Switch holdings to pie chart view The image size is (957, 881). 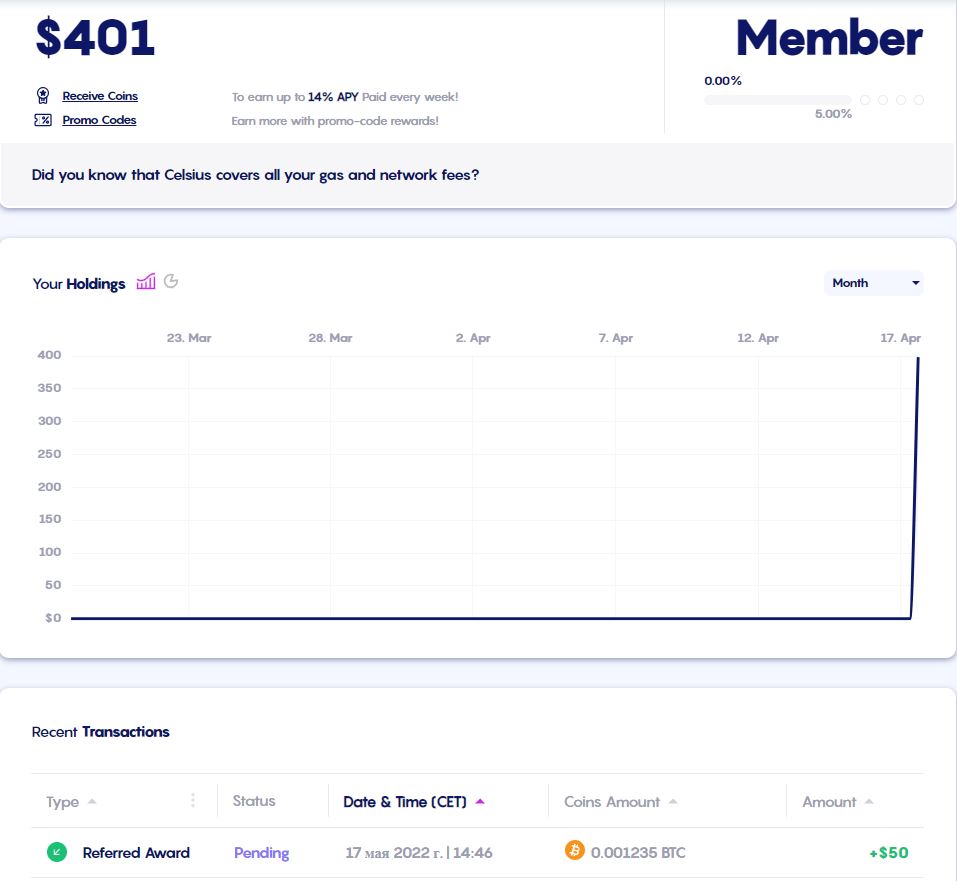tap(171, 282)
